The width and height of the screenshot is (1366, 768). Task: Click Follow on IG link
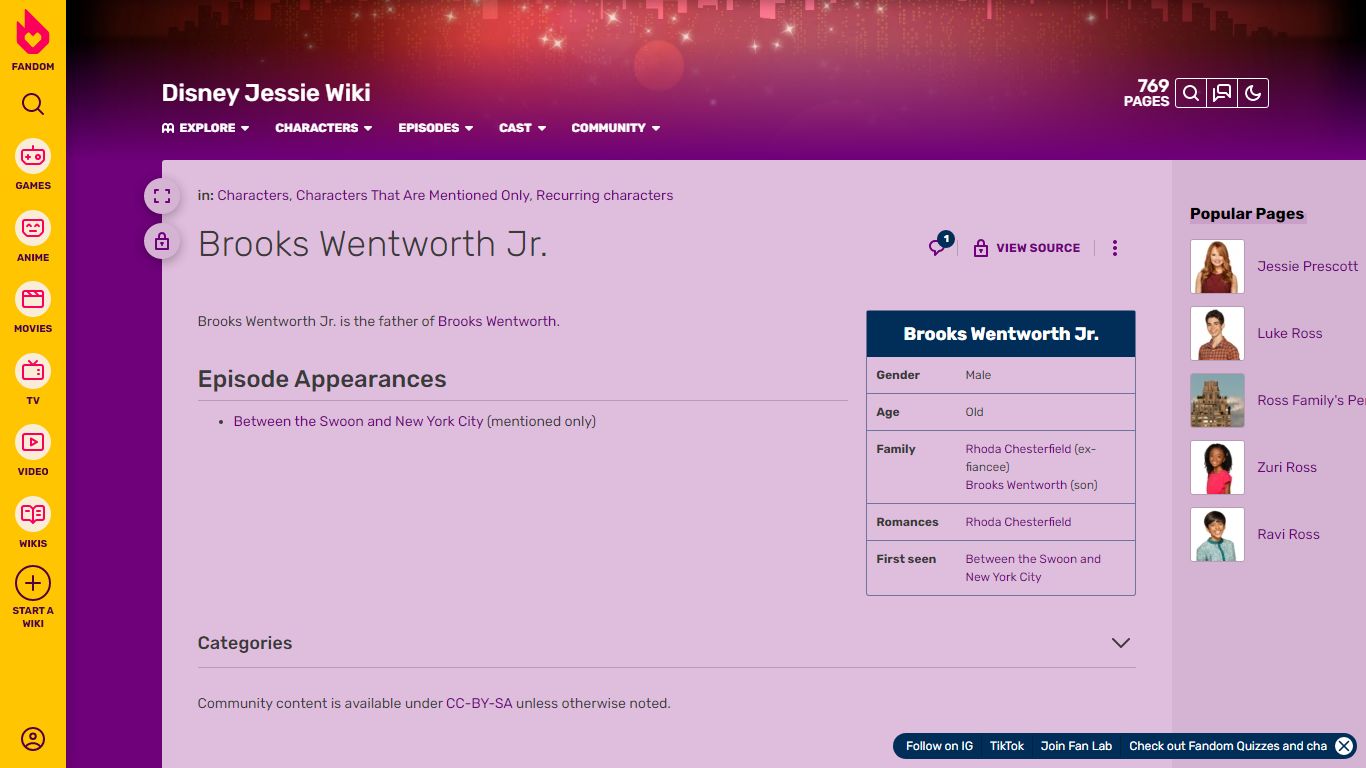[939, 746]
